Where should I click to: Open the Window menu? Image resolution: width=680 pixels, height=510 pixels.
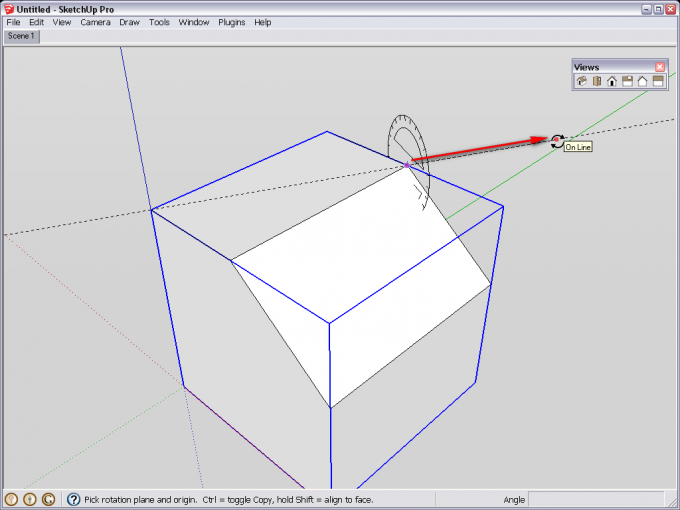coord(194,22)
